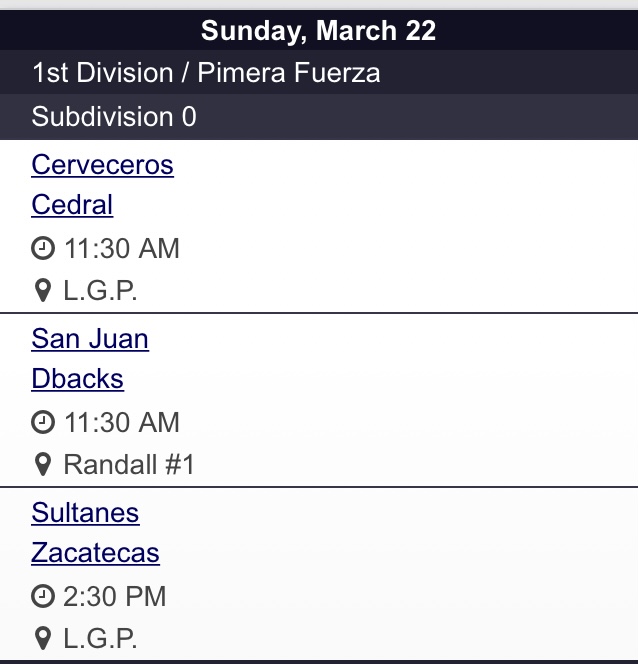
Task: Click the location pin under the Zacatecas game
Action: (43, 638)
